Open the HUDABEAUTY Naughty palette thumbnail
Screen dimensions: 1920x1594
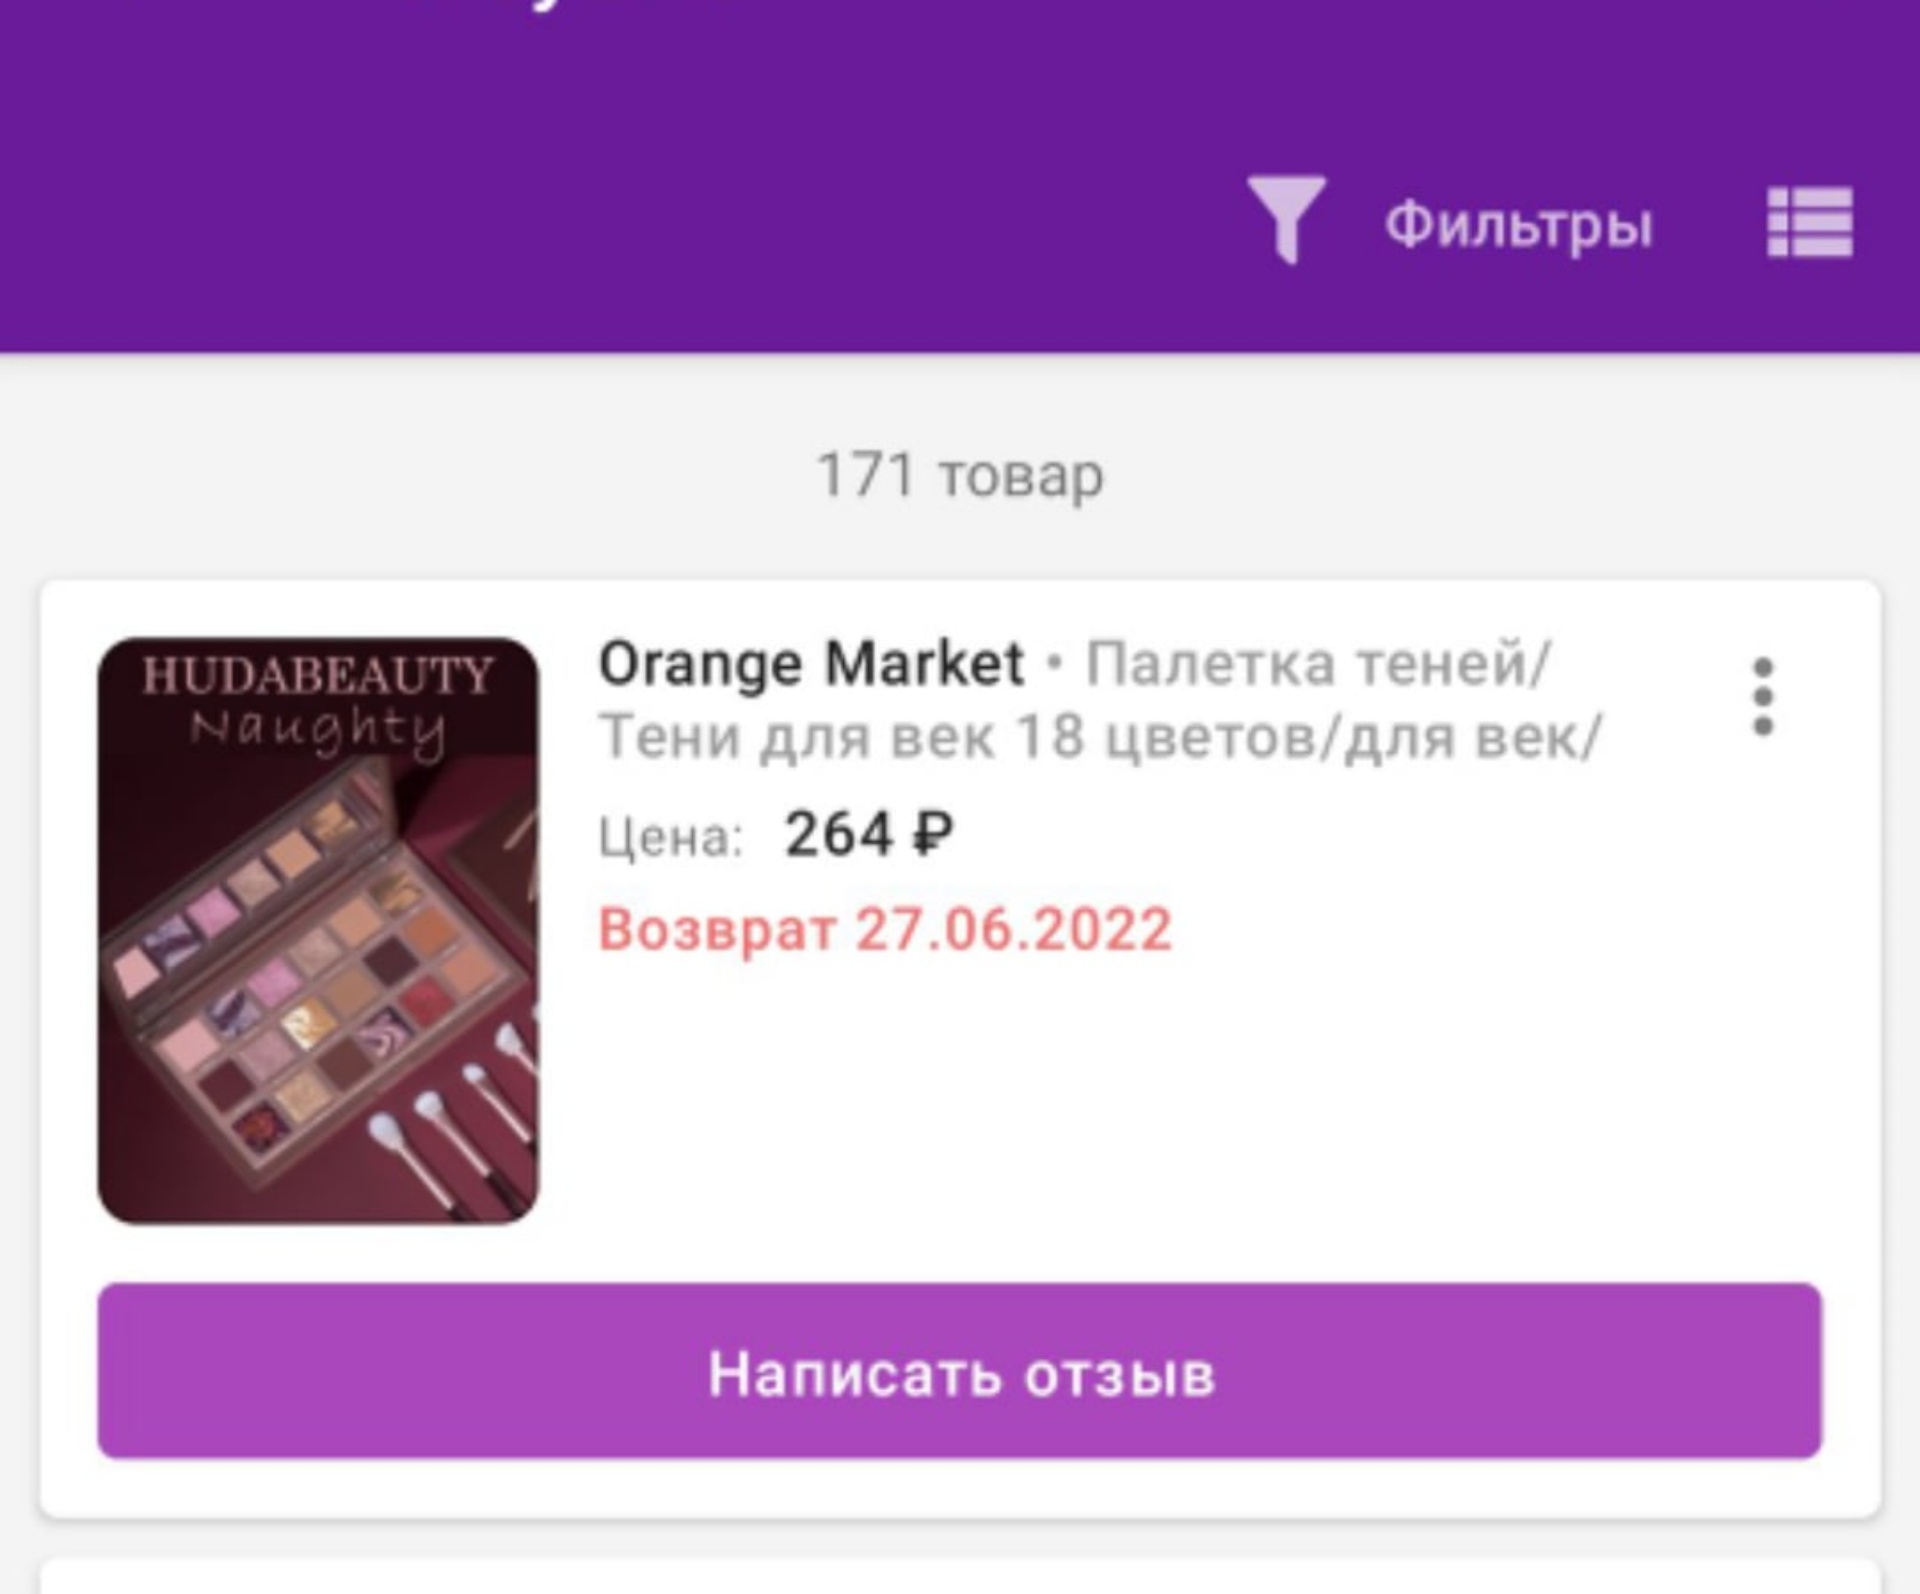point(318,930)
